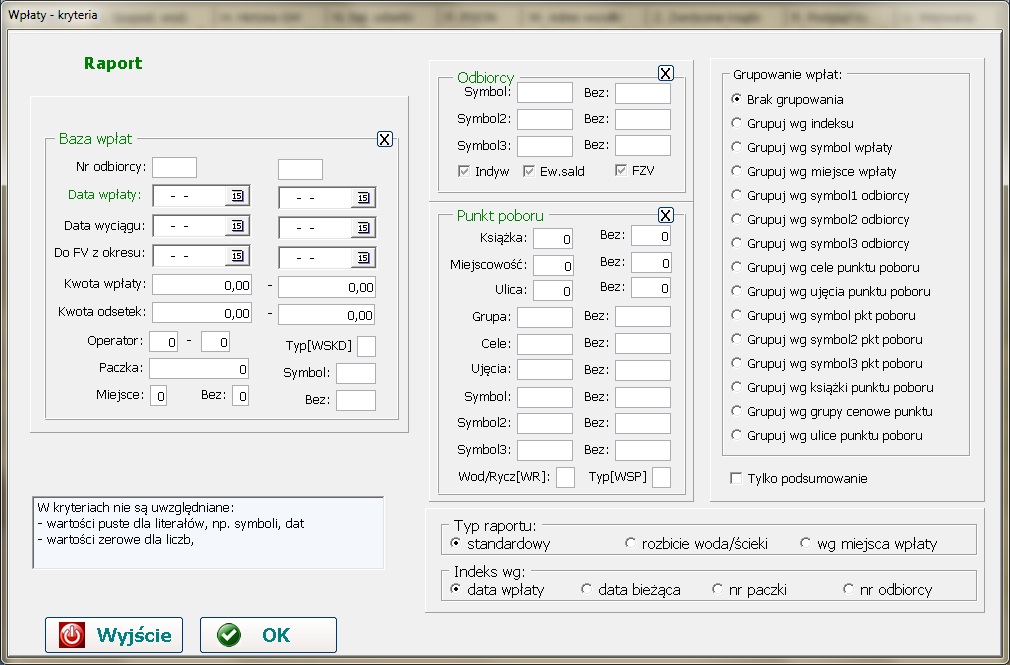
Task: Open calendar for first Data wyciągu field
Action: coord(237,227)
